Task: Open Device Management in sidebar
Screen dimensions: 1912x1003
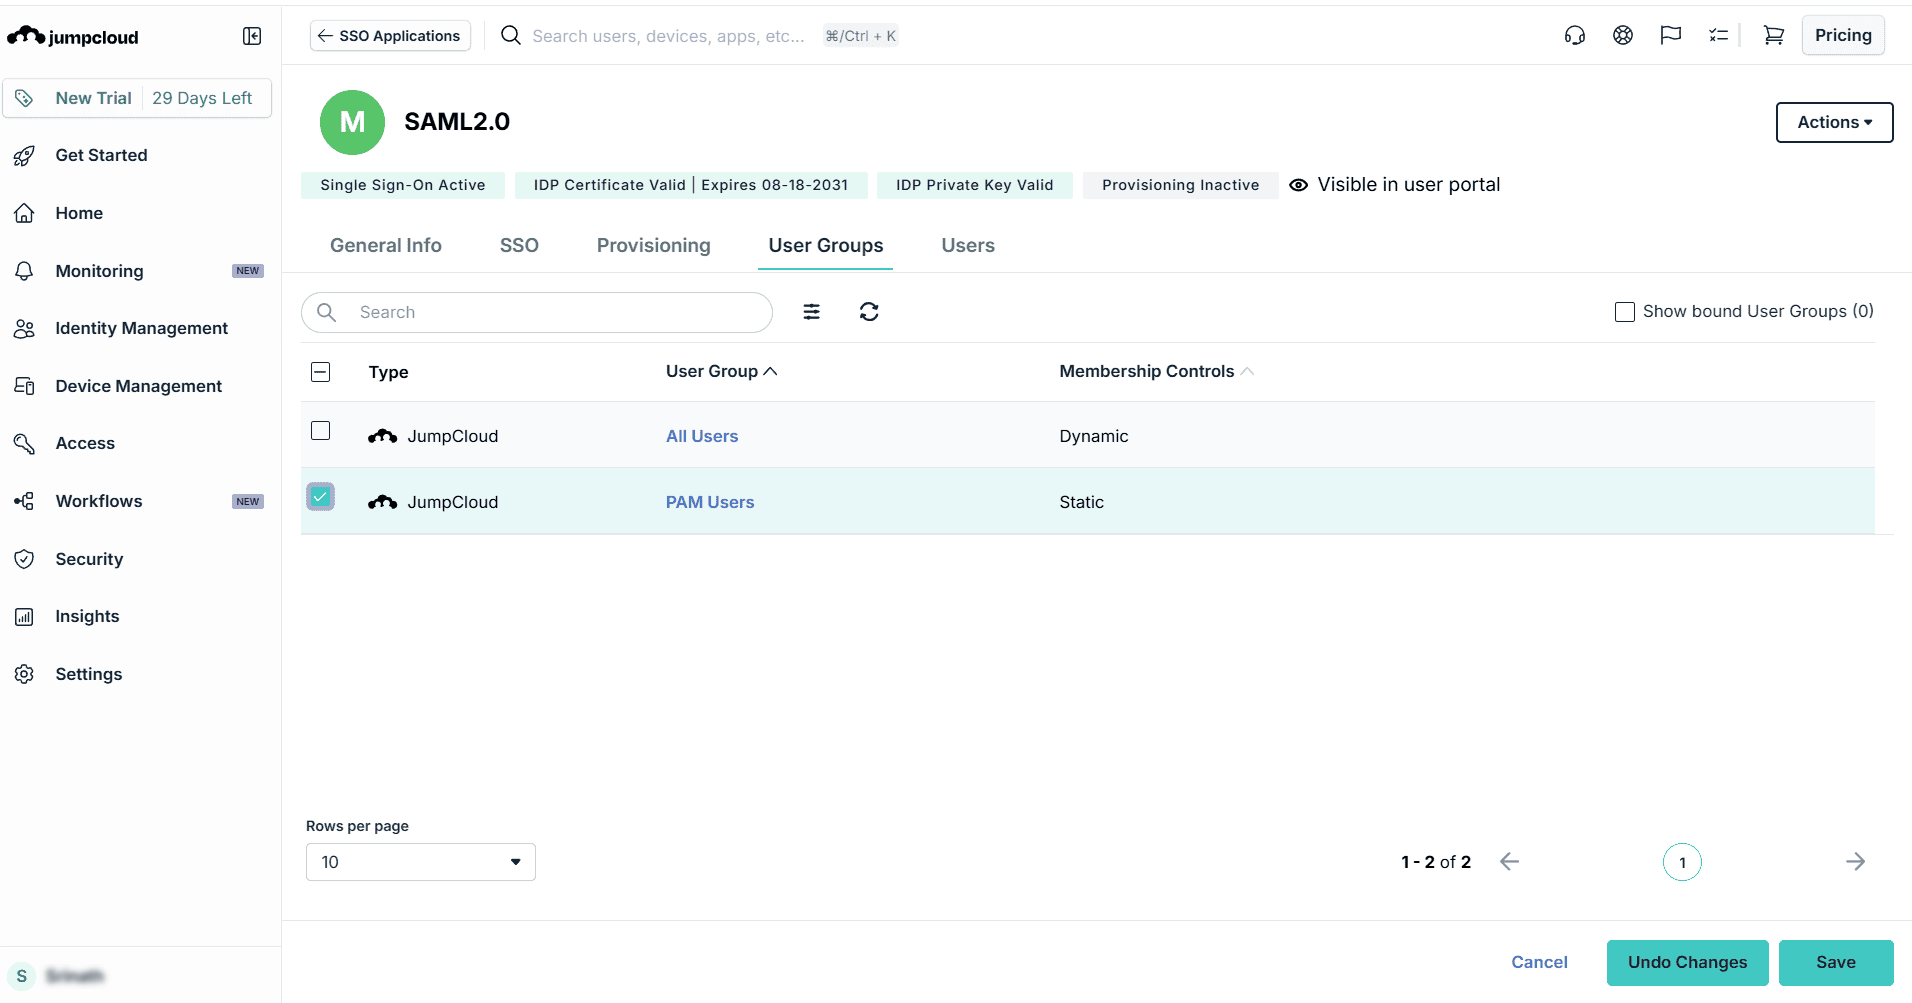Action: pos(137,386)
